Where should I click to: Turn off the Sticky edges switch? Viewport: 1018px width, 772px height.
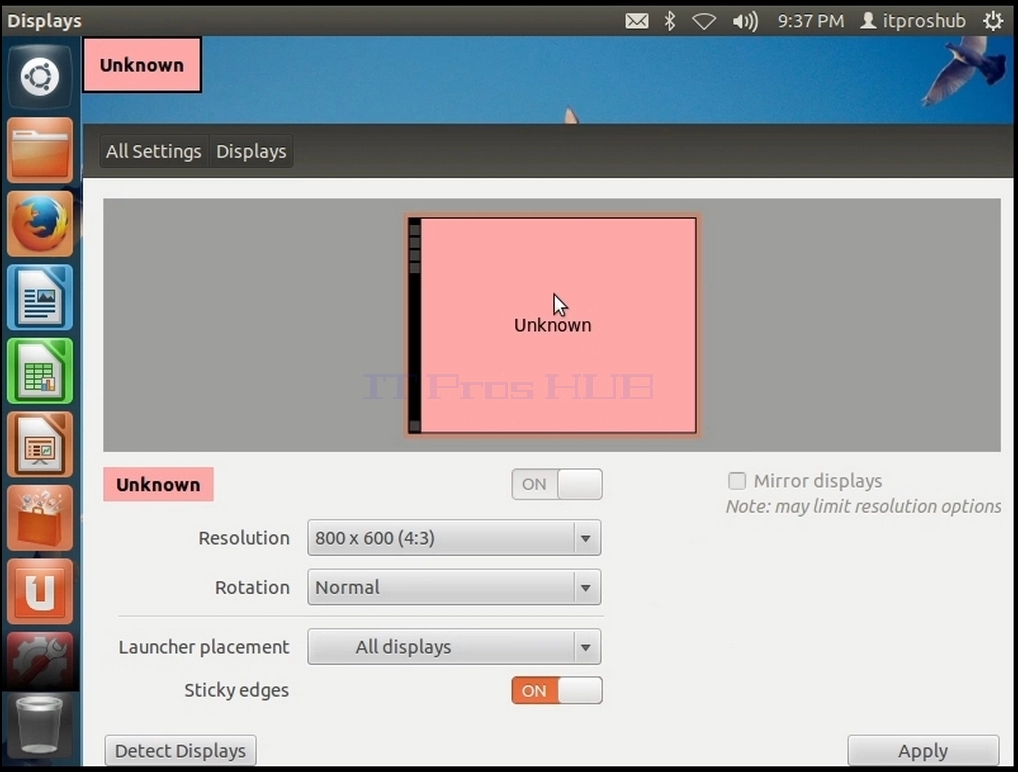coord(557,691)
